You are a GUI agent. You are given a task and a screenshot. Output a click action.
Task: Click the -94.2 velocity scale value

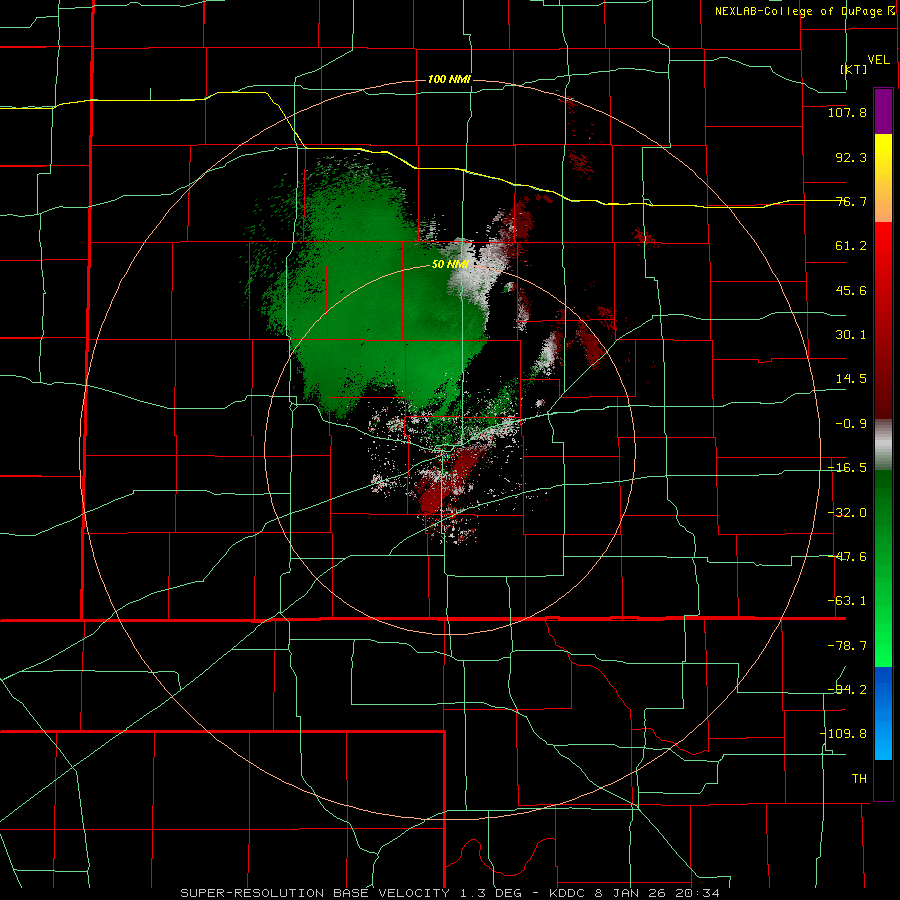(x=847, y=689)
